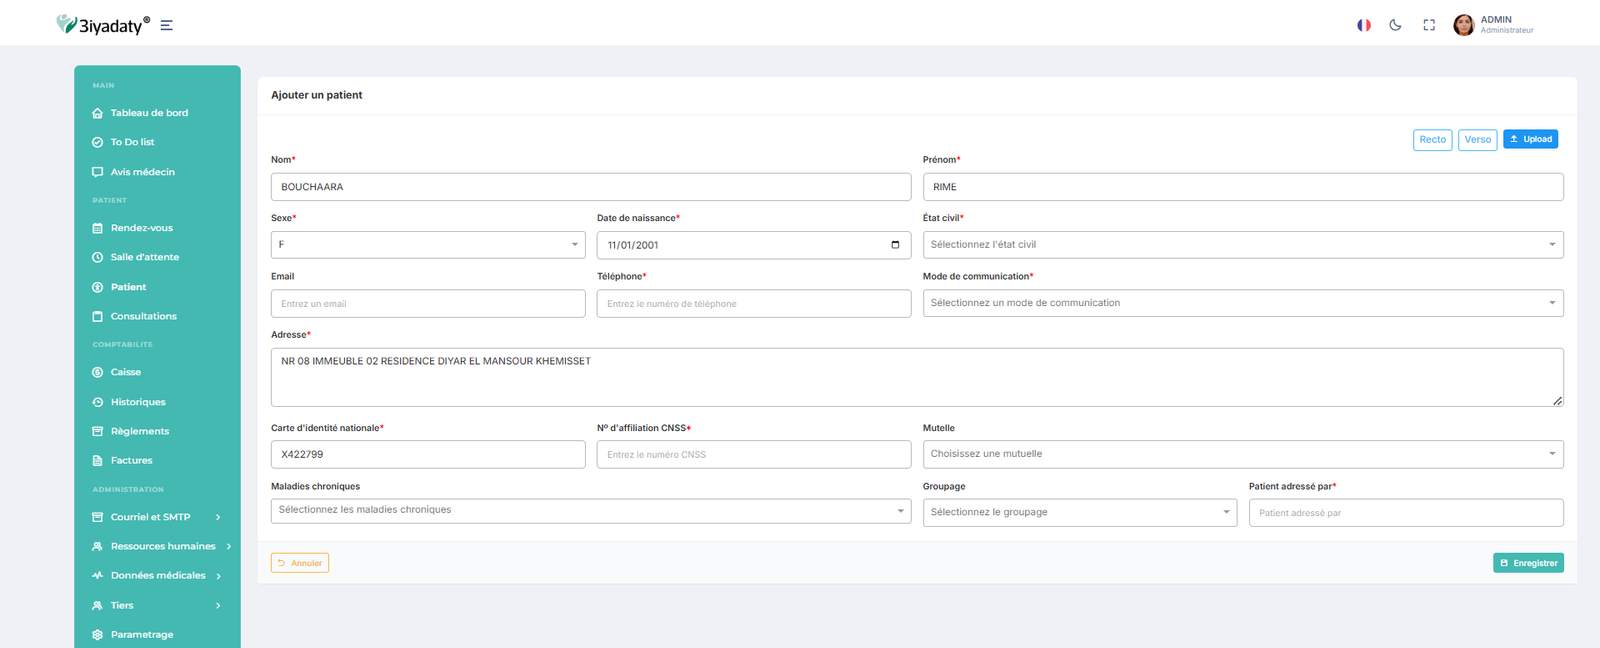Open Rendez-vous in the sidebar
Screen dimensions: 1600x648
point(141,228)
